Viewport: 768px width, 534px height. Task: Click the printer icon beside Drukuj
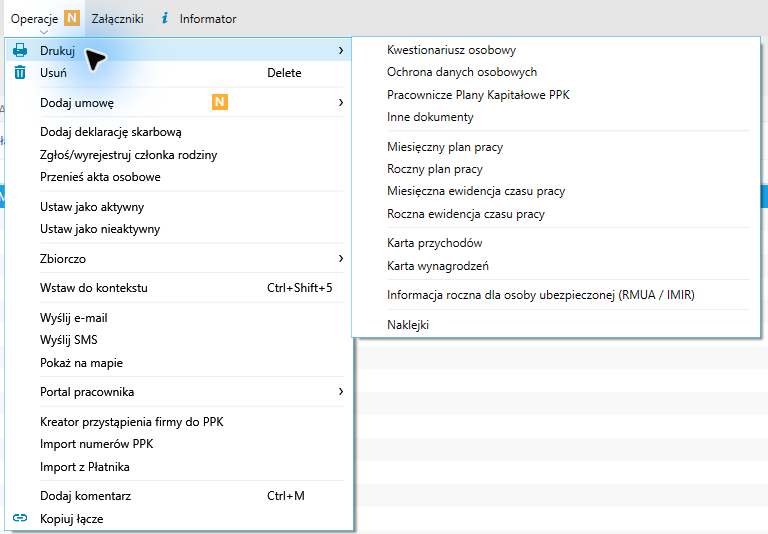[x=20, y=50]
